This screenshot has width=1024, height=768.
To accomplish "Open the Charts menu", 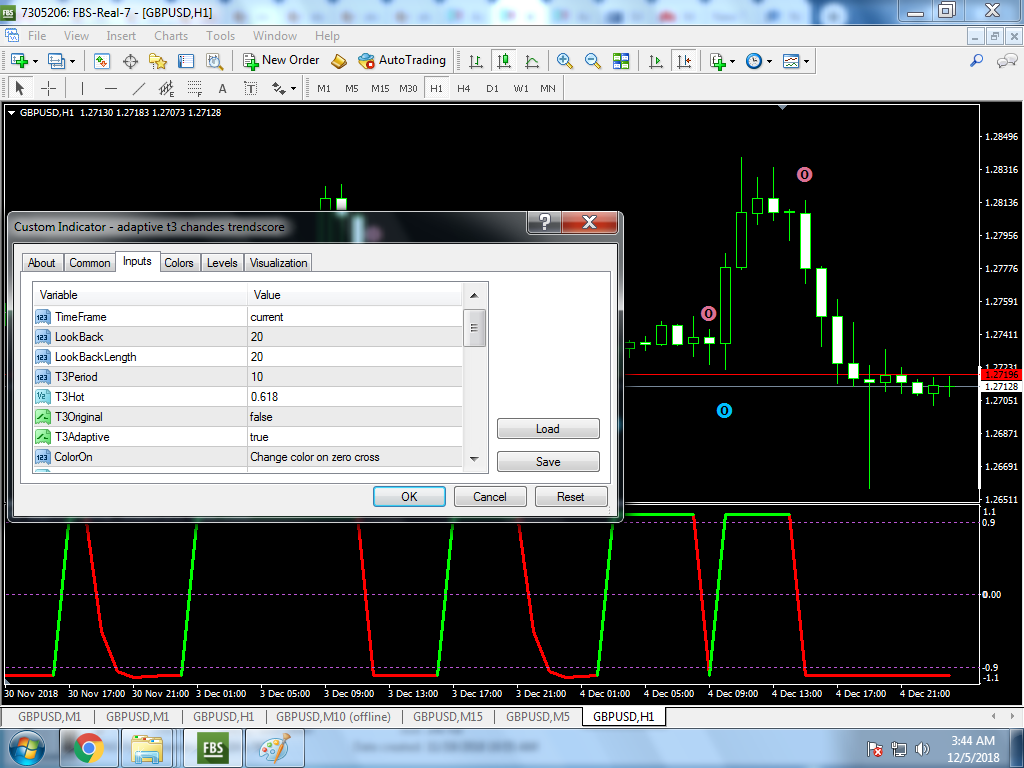I will click(x=171, y=36).
